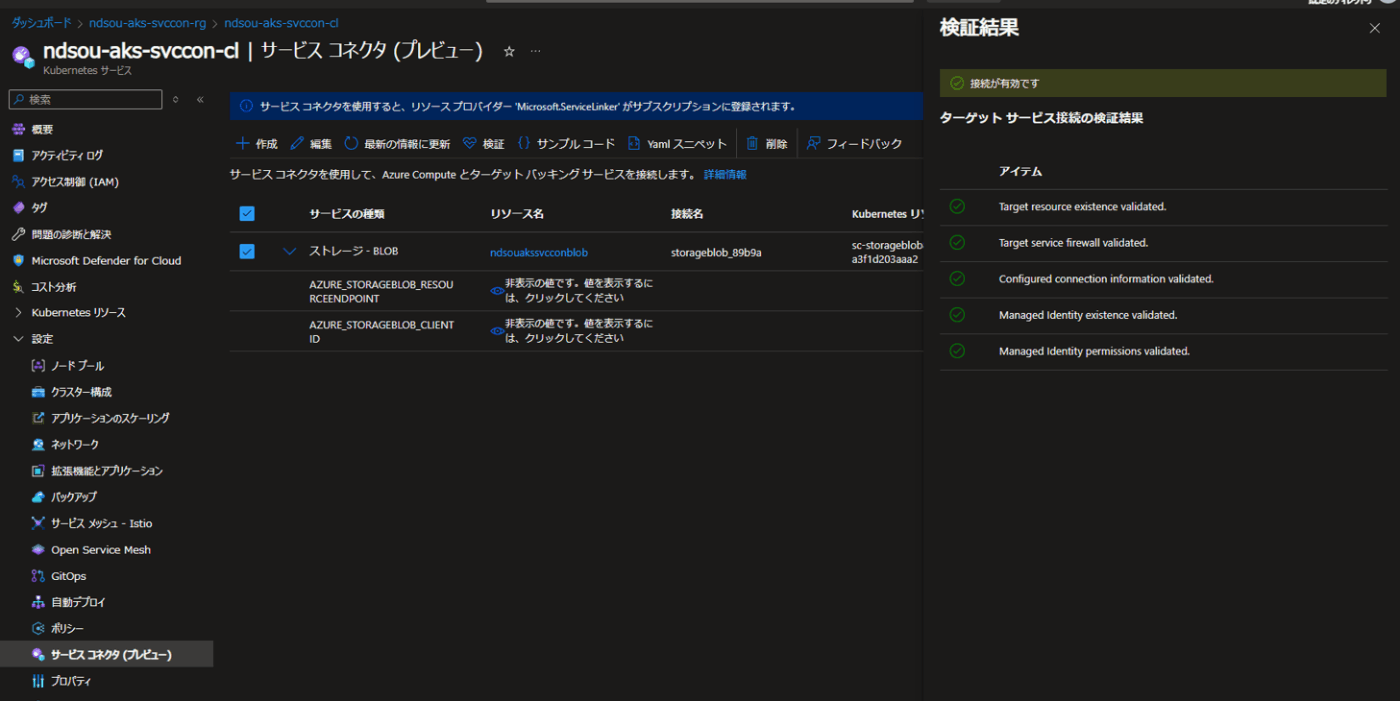The height and width of the screenshot is (701, 1400).
Task: Click the storageblob_89b9a connection name cell
Action: point(716,253)
